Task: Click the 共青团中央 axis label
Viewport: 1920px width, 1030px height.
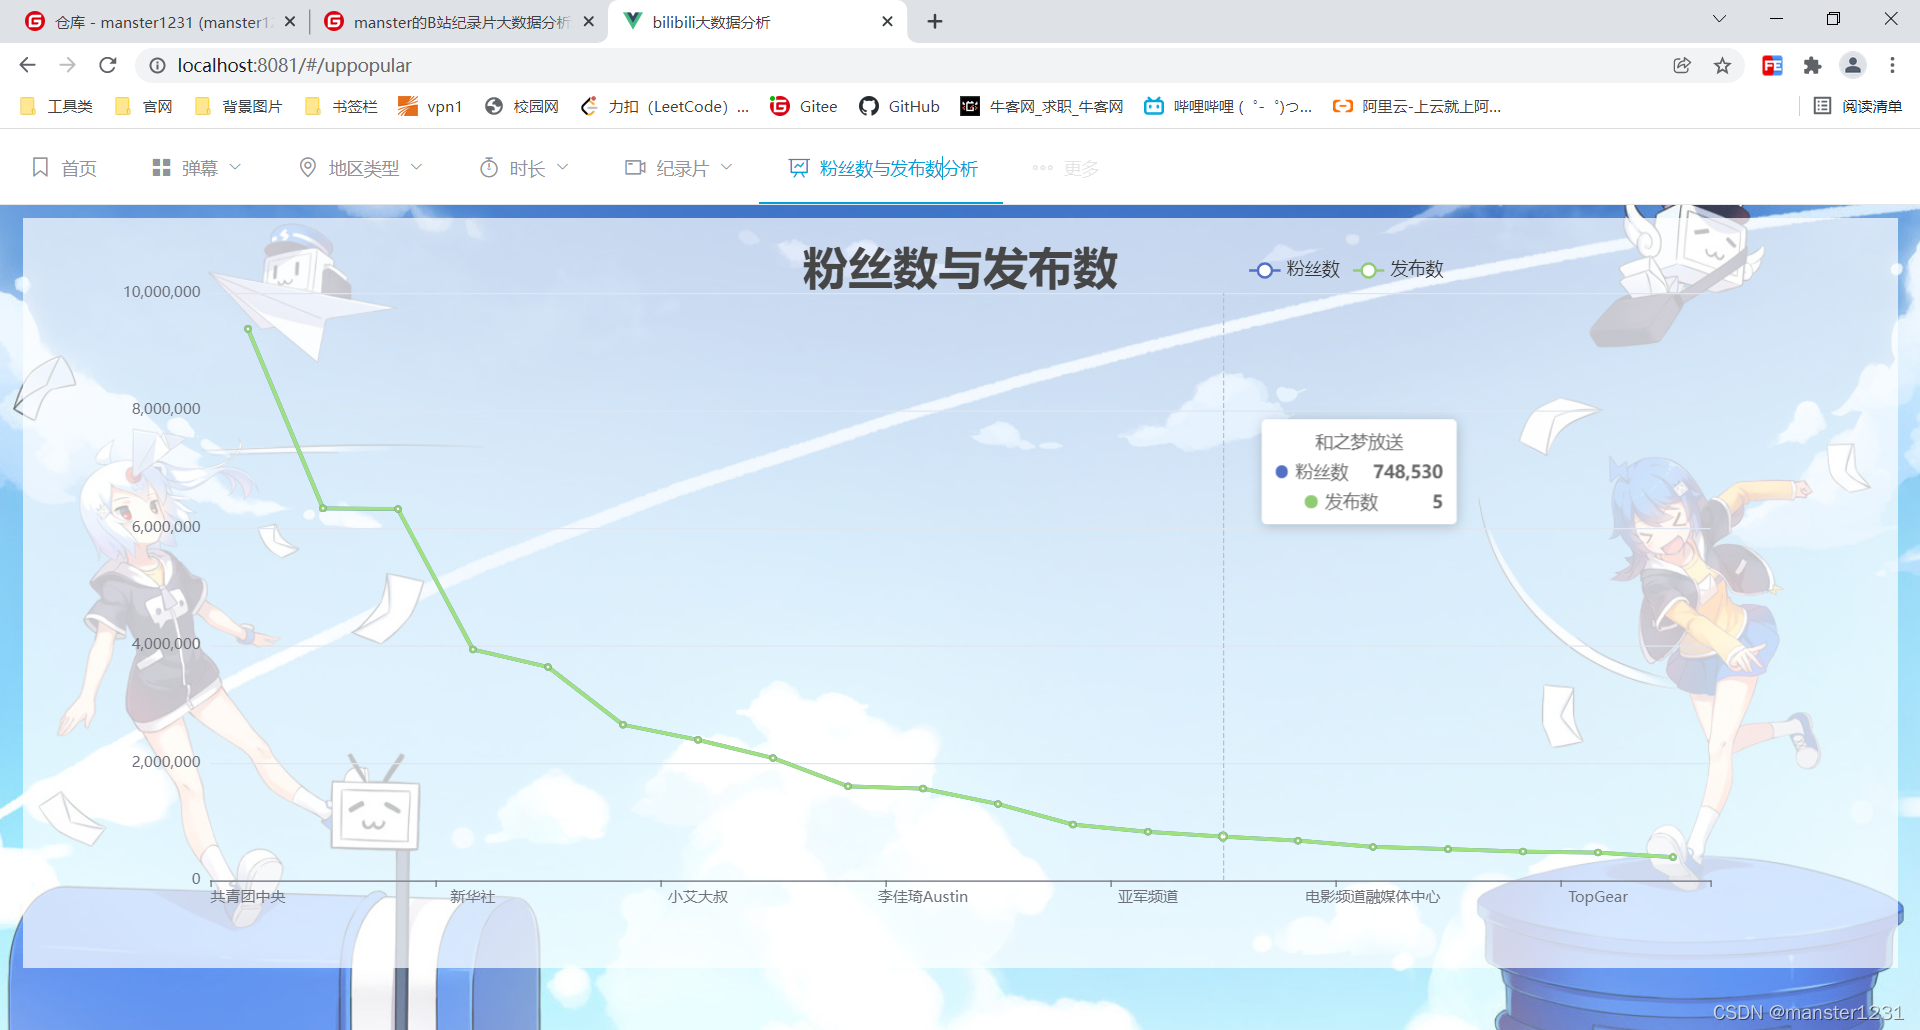Action: 248,897
